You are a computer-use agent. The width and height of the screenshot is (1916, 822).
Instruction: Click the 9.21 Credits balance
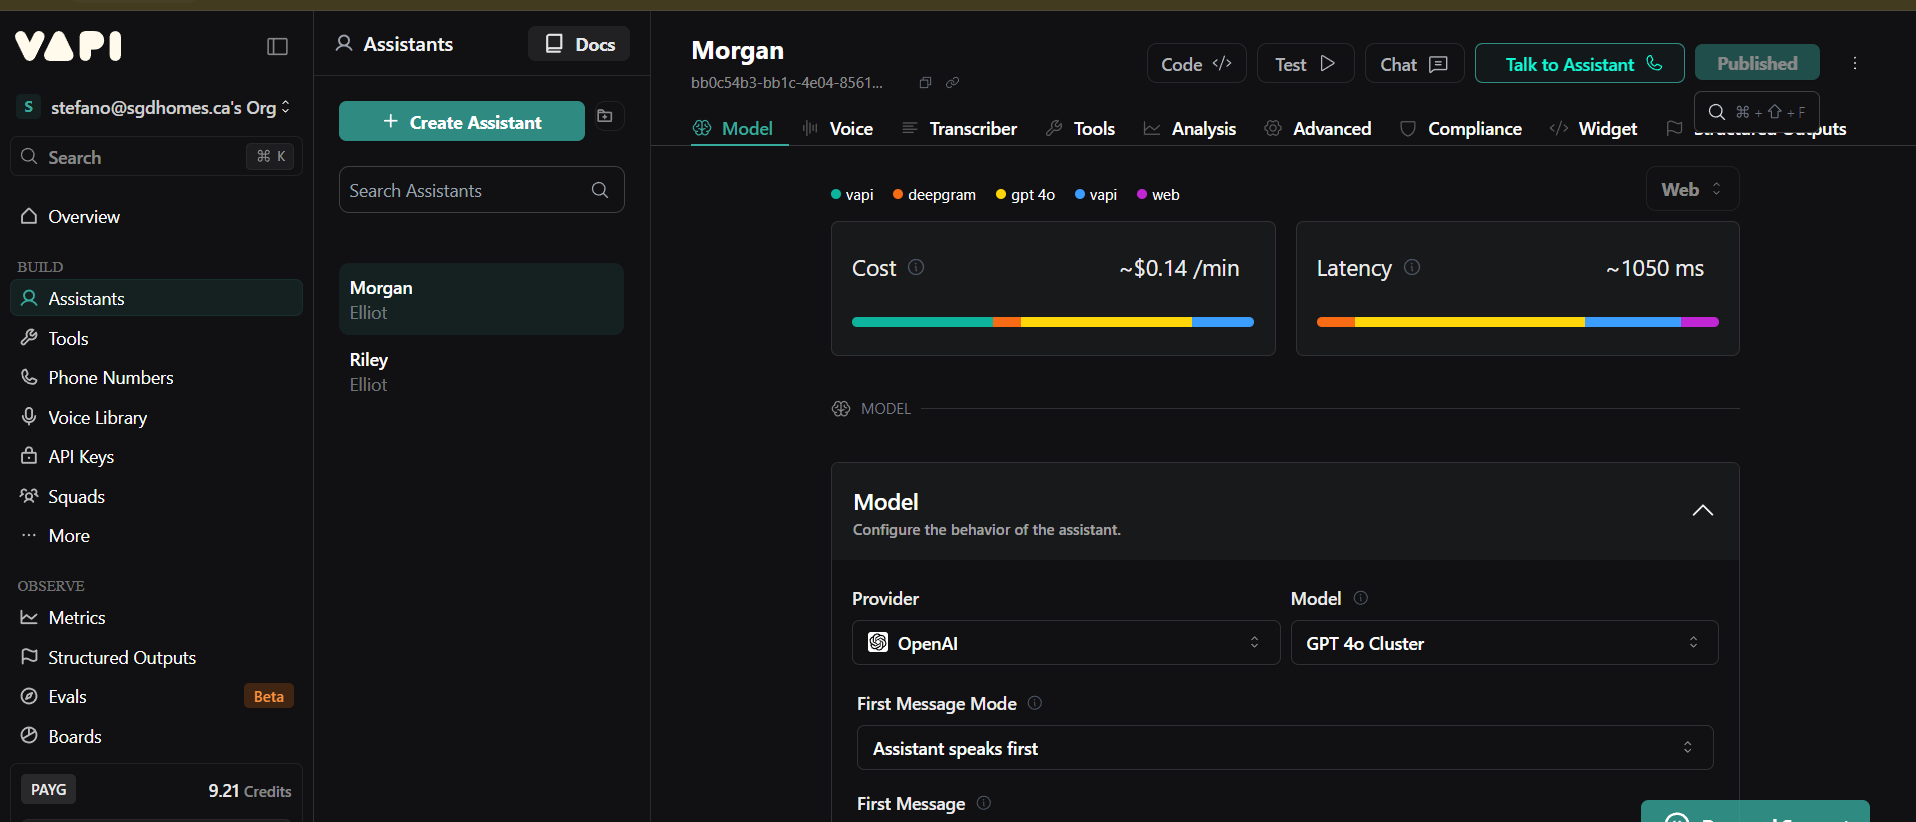click(250, 791)
